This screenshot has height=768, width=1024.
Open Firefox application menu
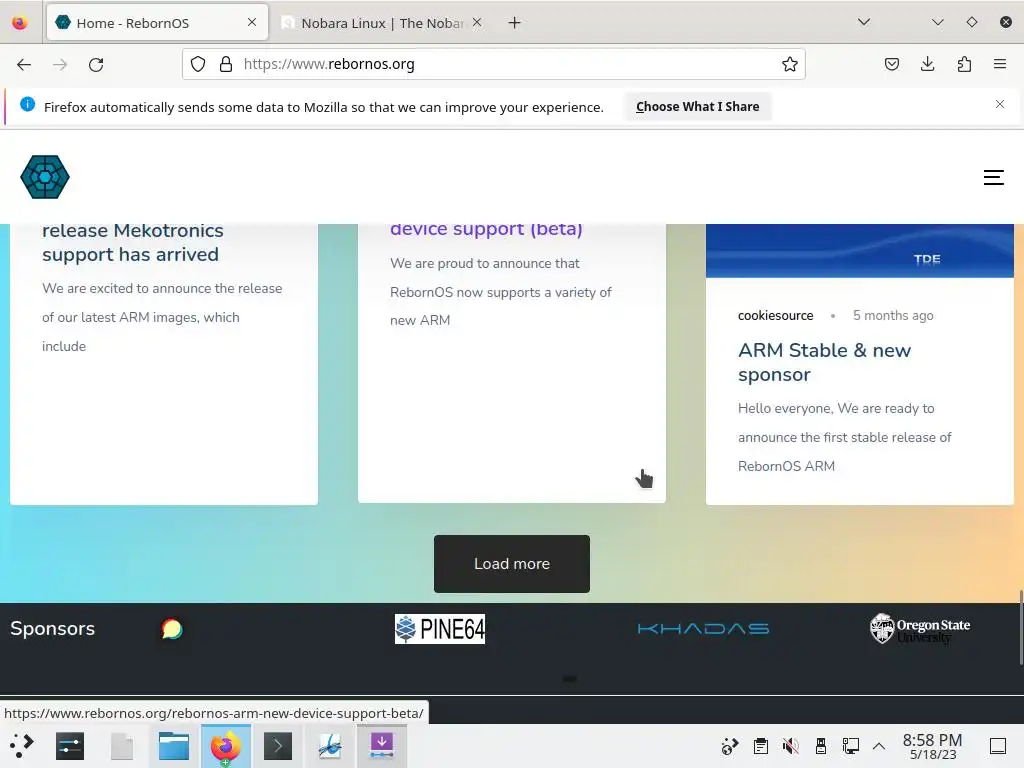(1000, 64)
